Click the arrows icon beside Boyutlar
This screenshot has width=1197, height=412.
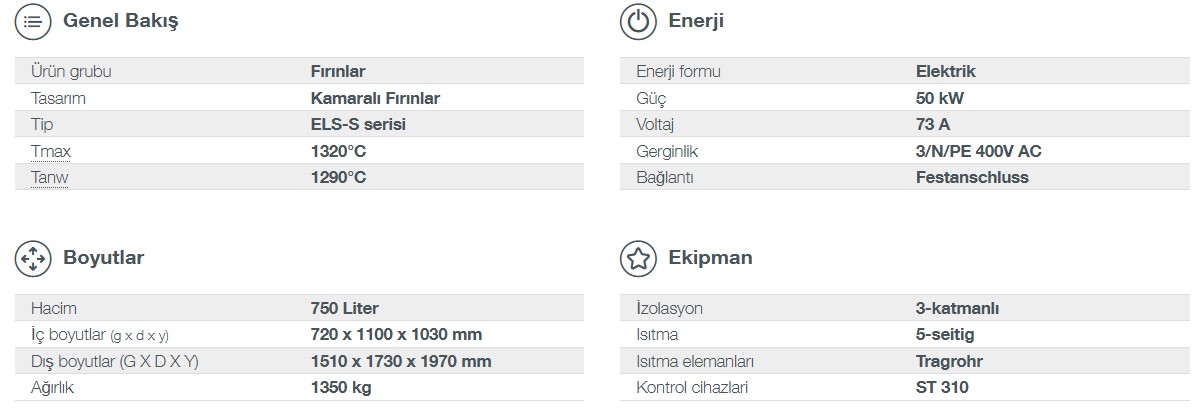tap(33, 259)
